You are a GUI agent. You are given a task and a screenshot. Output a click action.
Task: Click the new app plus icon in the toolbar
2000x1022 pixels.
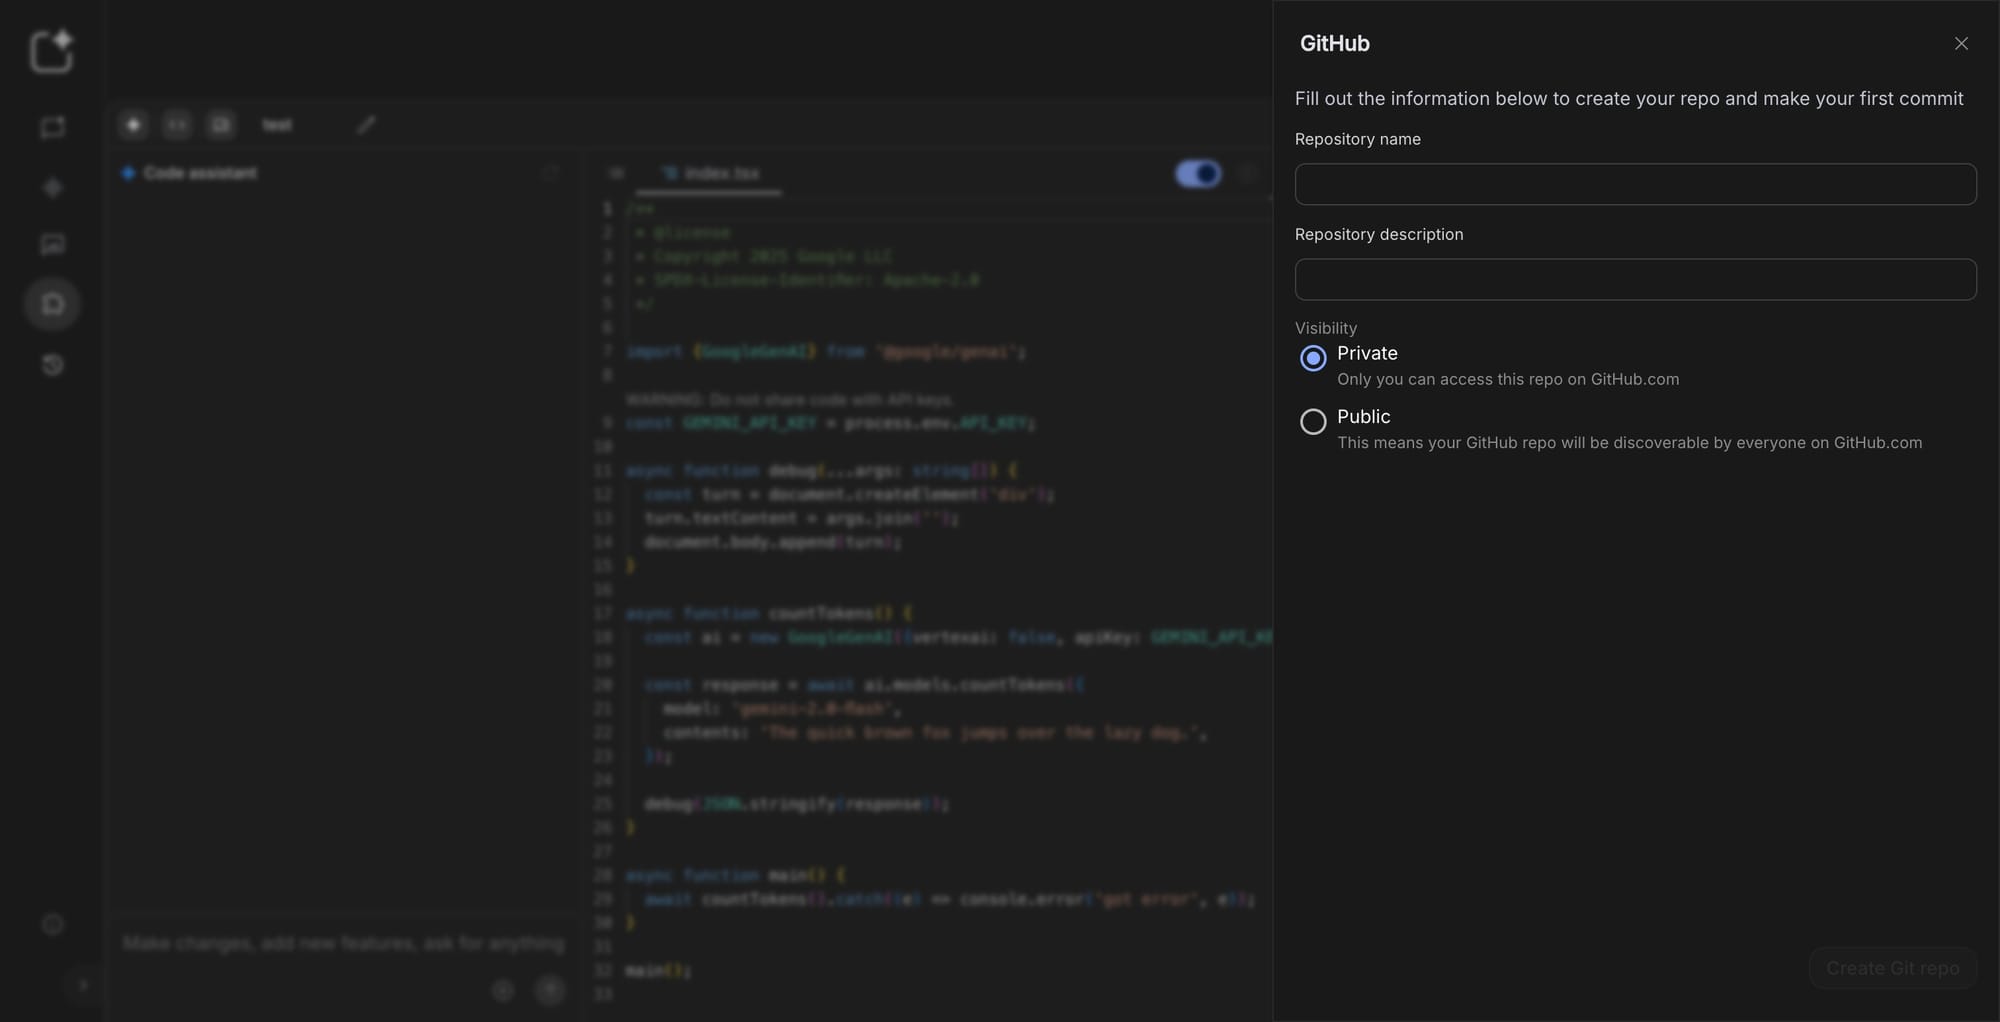click(134, 124)
